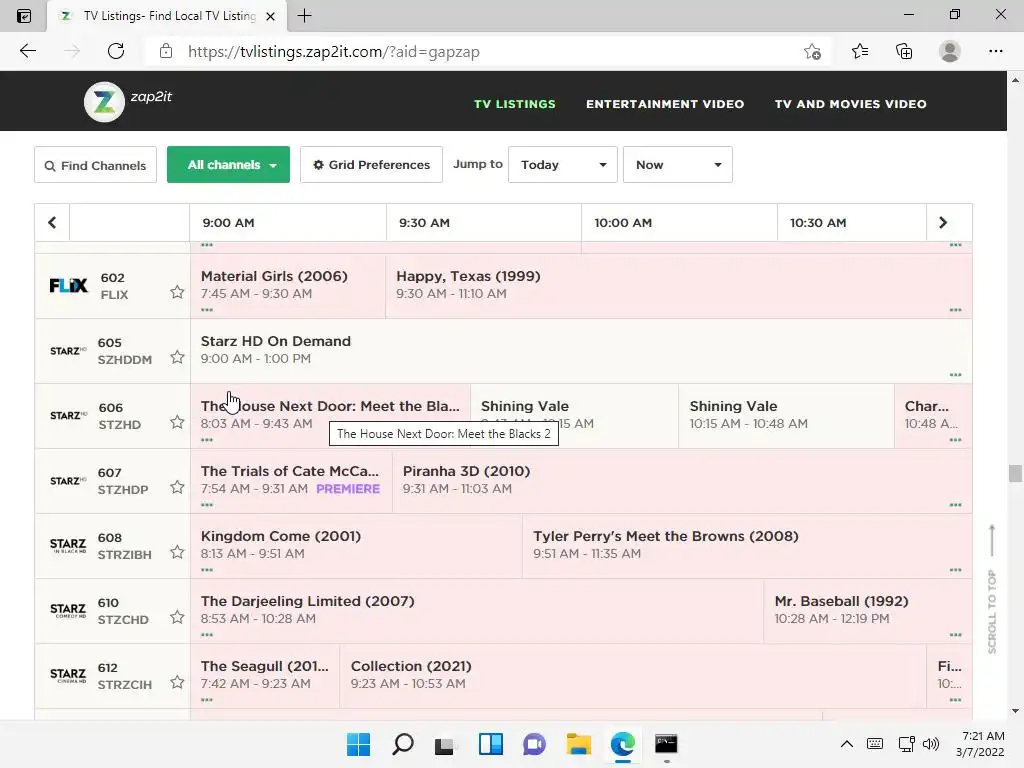This screenshot has width=1024, height=768.
Task: View site information lock icon
Action: pyautogui.click(x=166, y=51)
